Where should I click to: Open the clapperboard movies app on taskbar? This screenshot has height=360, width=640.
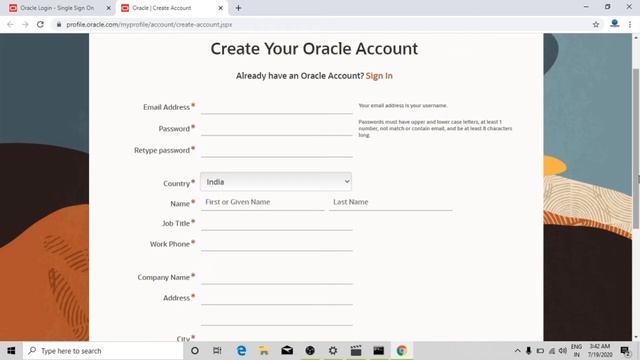356,351
